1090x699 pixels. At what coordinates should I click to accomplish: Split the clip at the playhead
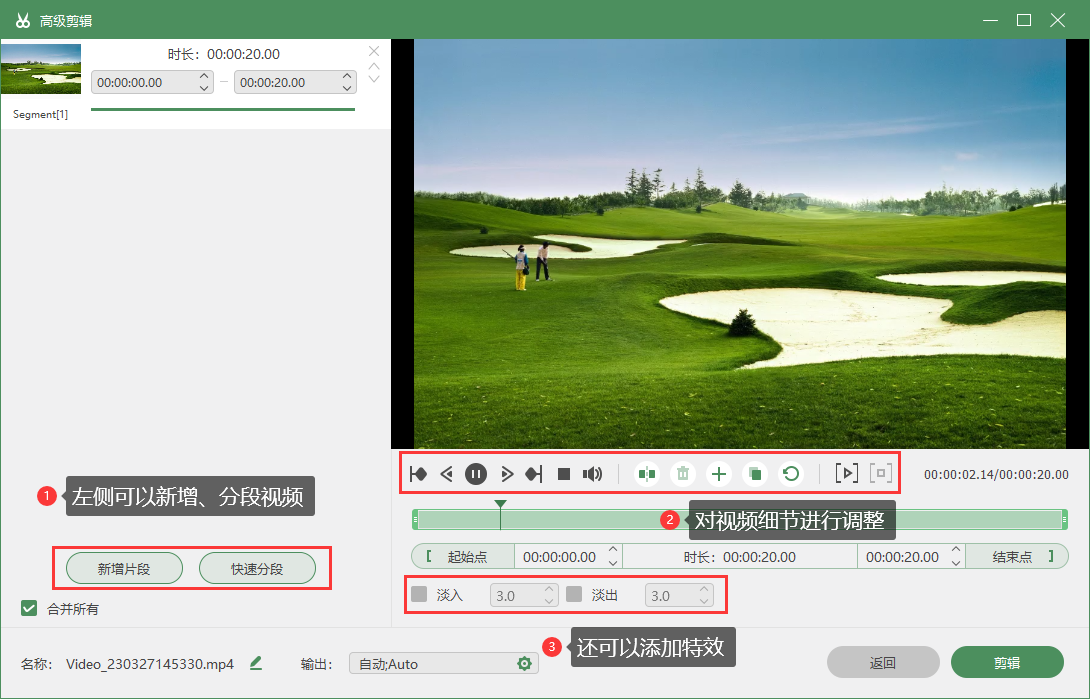647,475
